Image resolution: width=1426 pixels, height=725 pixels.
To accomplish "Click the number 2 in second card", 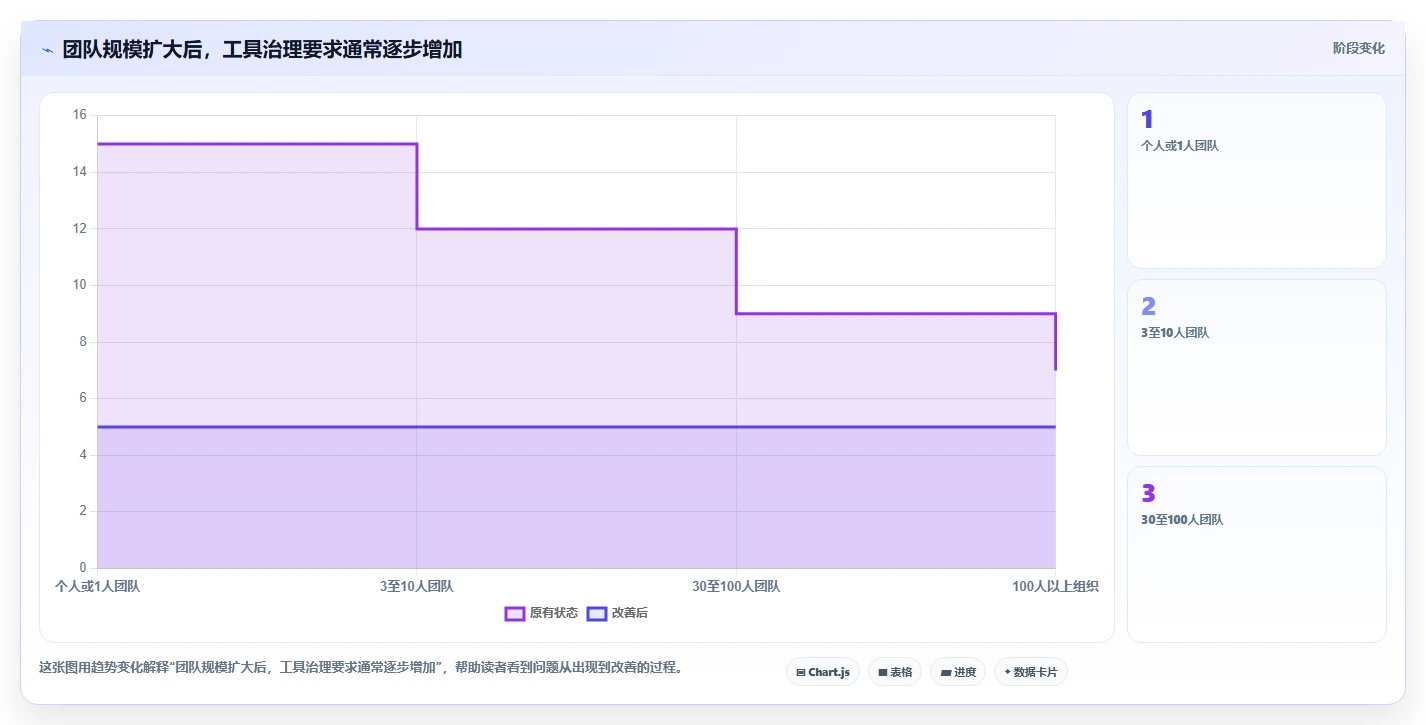I will click(x=1148, y=307).
